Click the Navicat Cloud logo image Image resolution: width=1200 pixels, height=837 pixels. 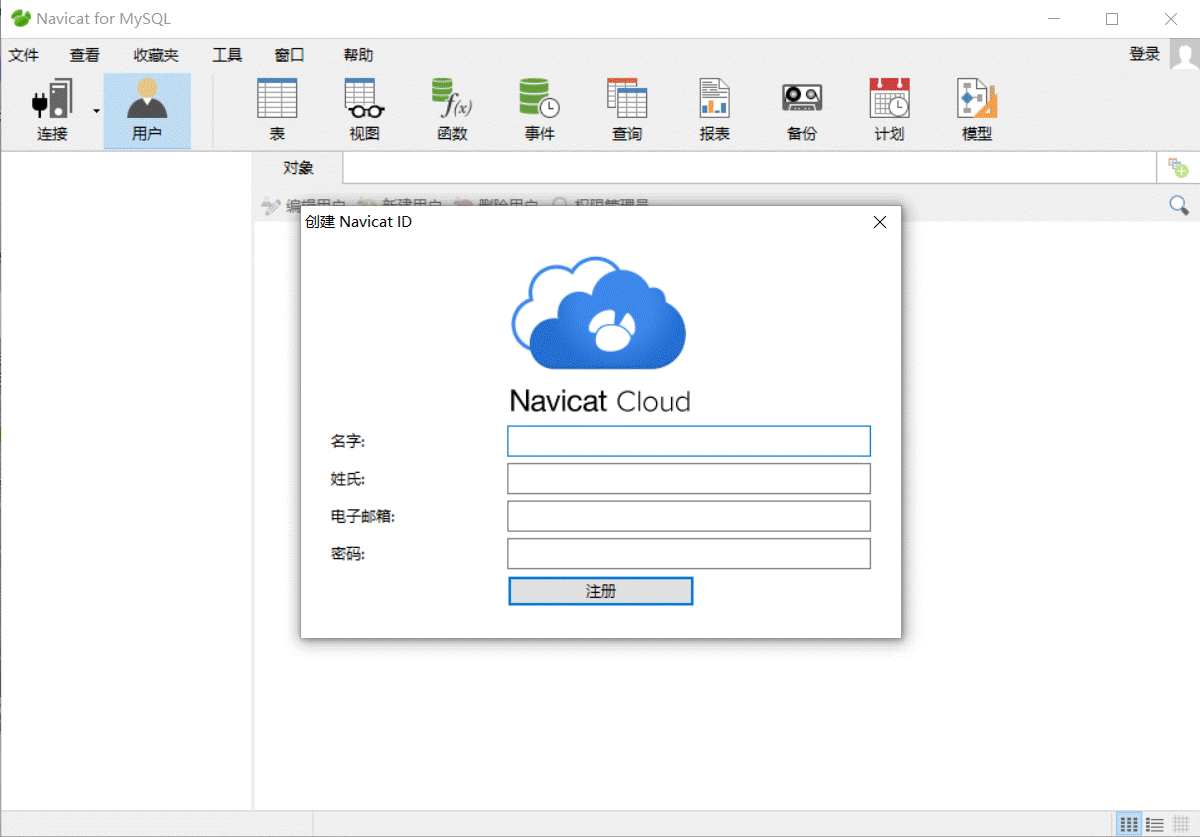(x=599, y=336)
